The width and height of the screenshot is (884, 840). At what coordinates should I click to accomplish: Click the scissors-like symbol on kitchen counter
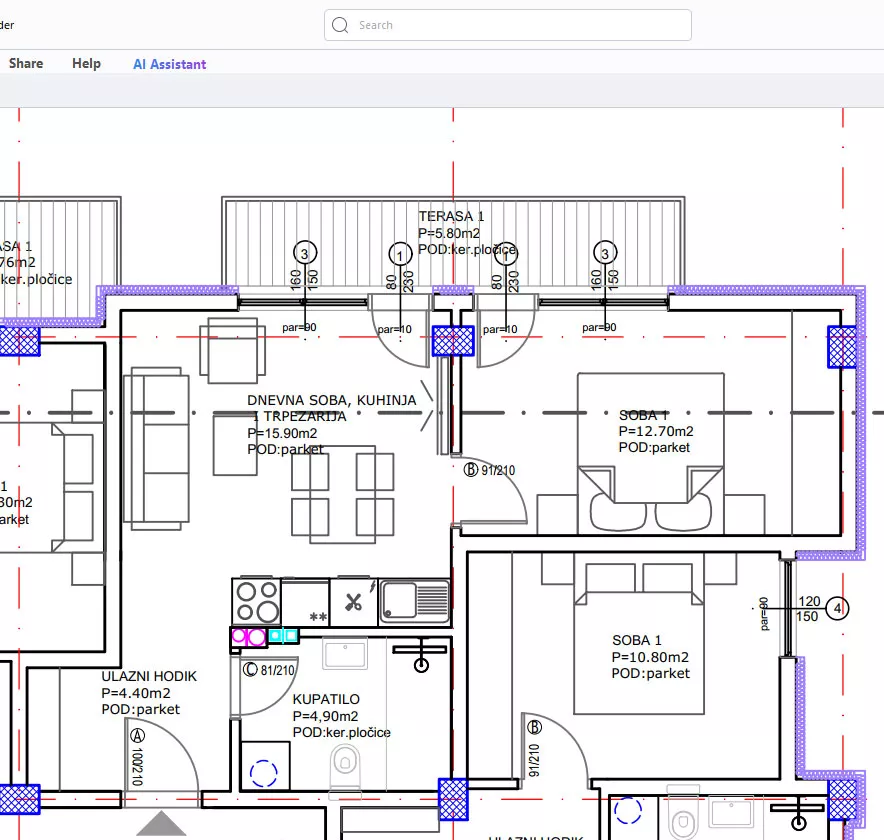pos(353,602)
